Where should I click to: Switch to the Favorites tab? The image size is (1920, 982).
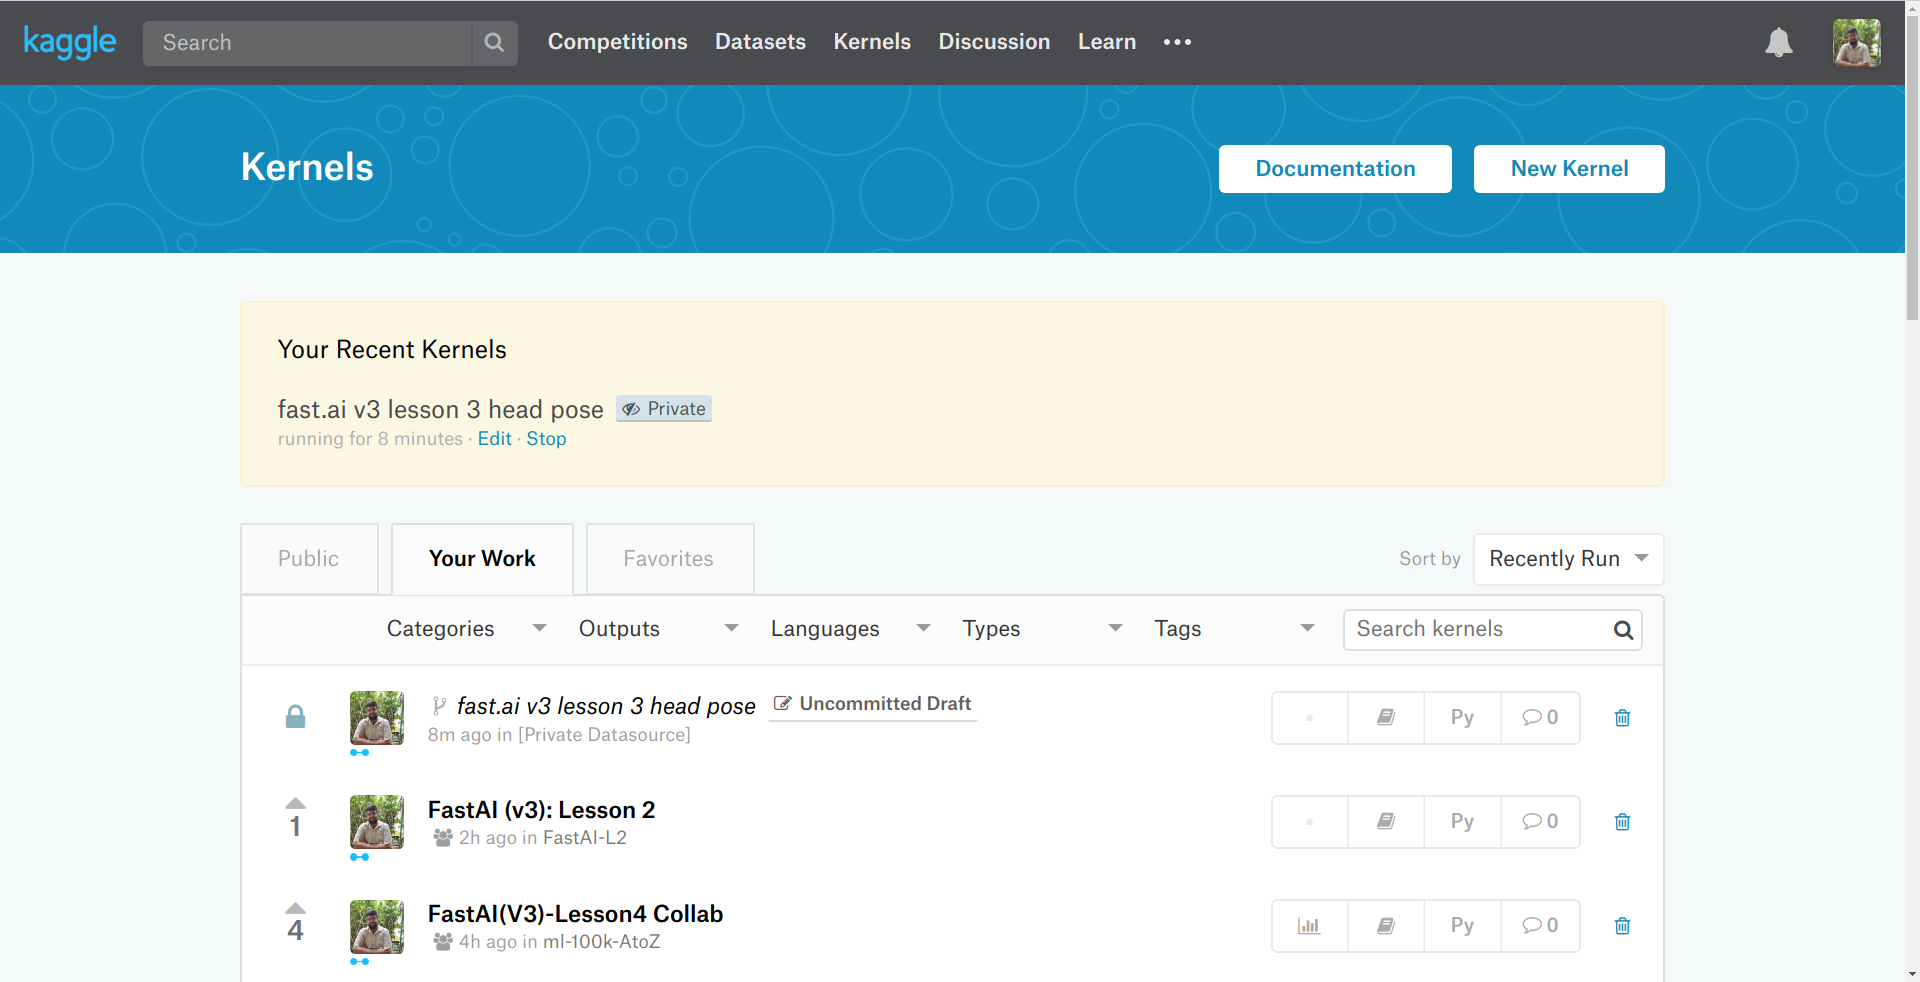(x=669, y=559)
